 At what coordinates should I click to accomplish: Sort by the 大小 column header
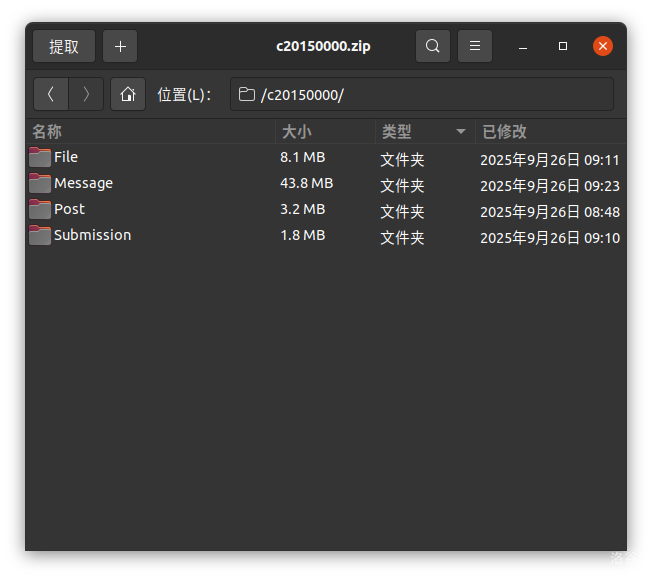pos(297,131)
